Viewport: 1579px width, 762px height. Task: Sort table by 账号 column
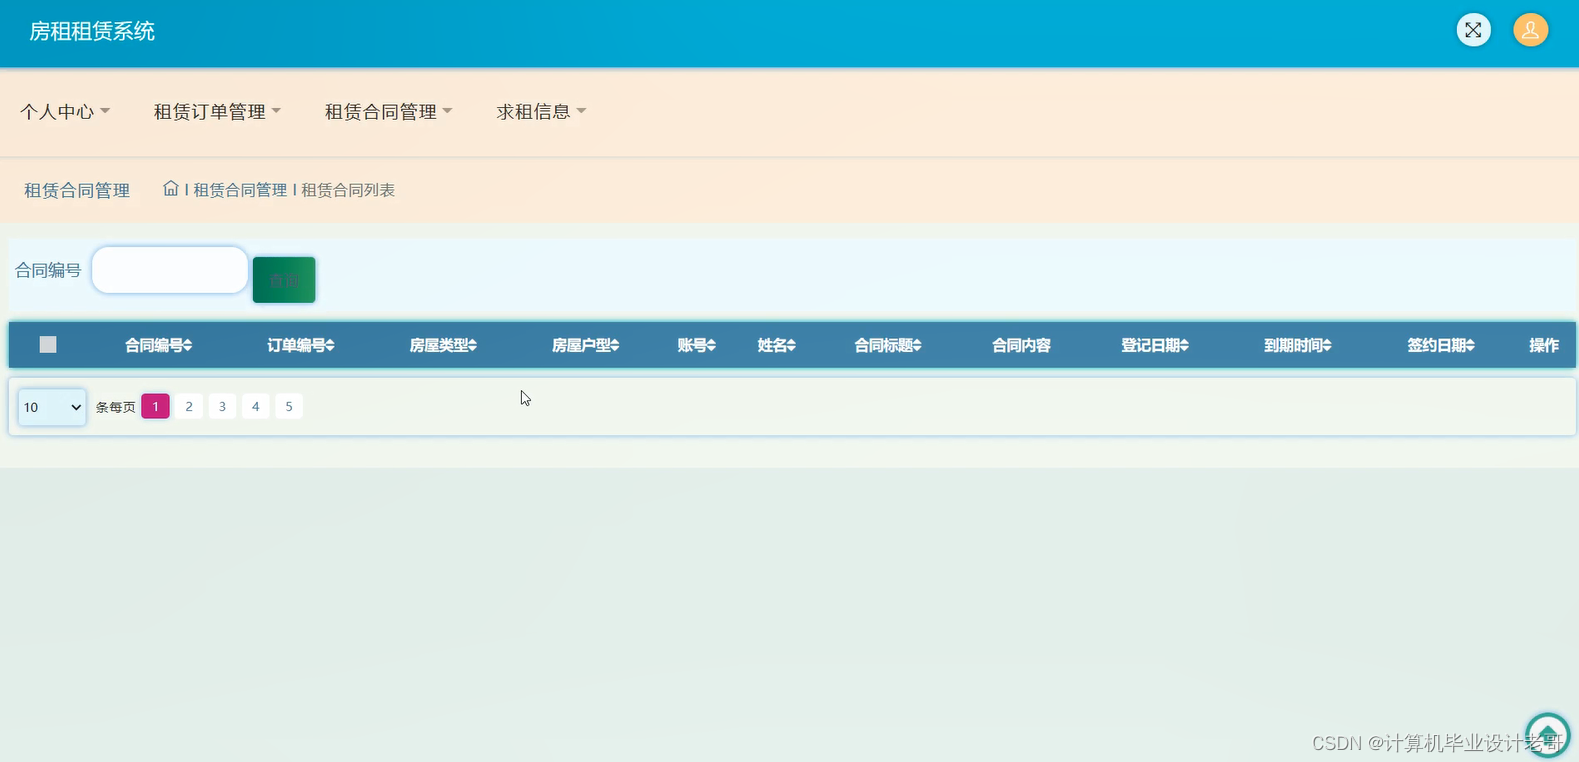(696, 345)
